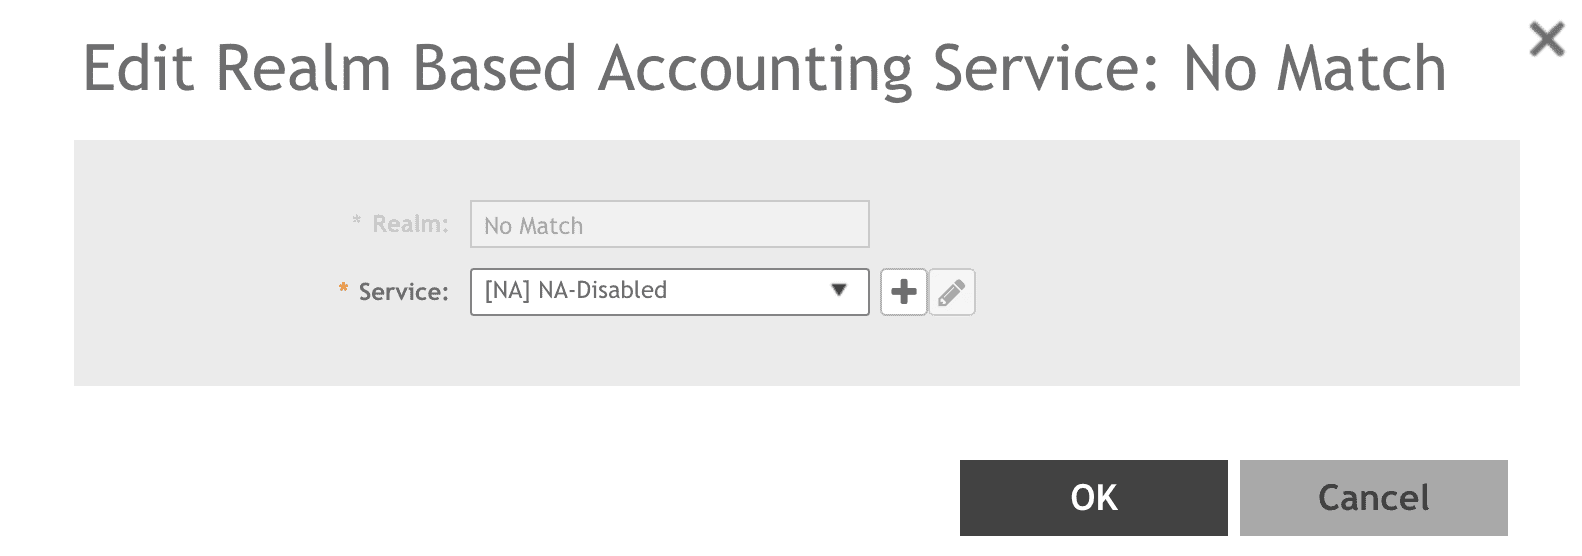Viewport: 1582px width, 556px height.
Task: Dismiss the Edit Realm dialog using X
Action: [1547, 40]
